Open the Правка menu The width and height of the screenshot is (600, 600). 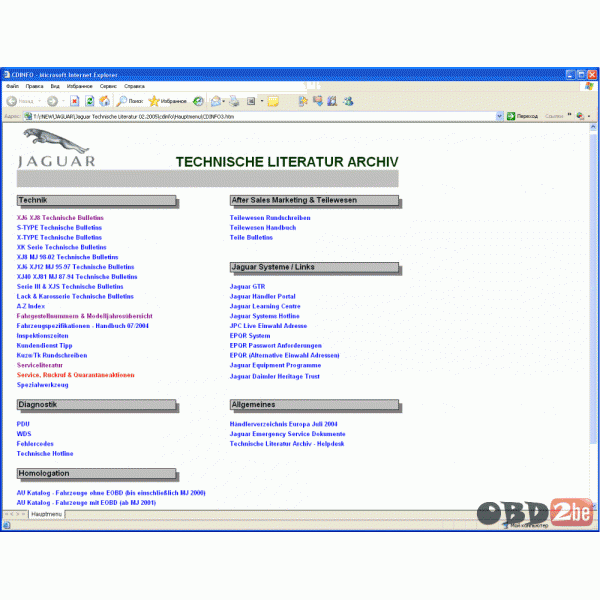click(x=34, y=86)
